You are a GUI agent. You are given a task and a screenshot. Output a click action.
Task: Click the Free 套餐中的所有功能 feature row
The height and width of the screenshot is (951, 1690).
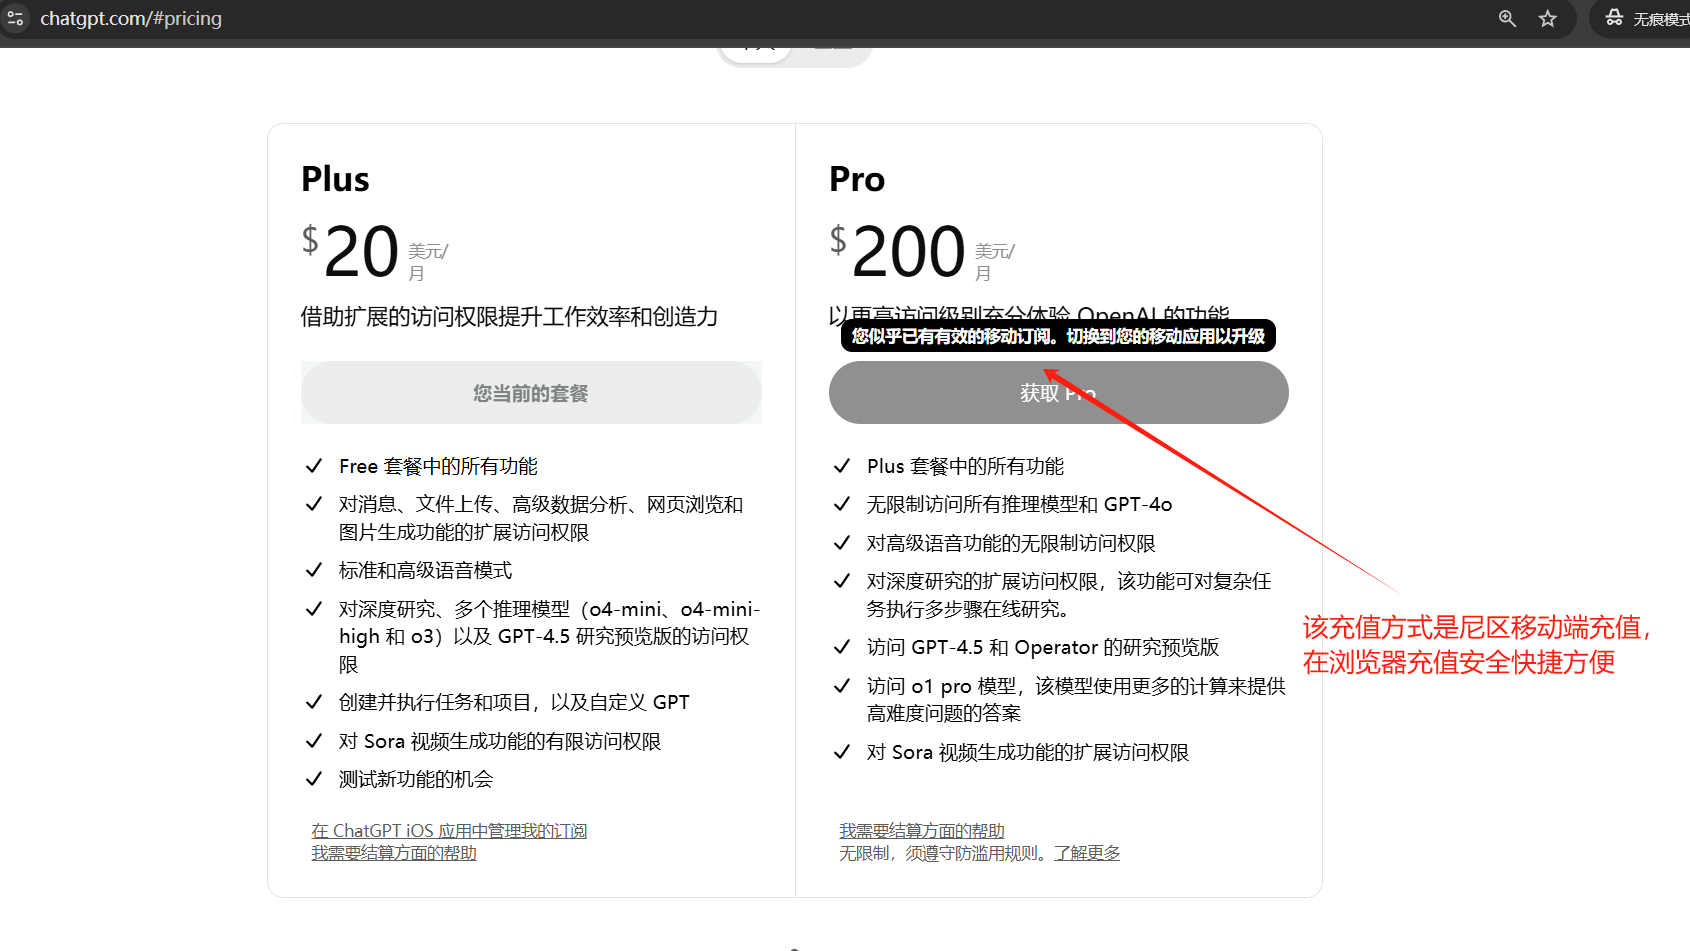point(438,466)
